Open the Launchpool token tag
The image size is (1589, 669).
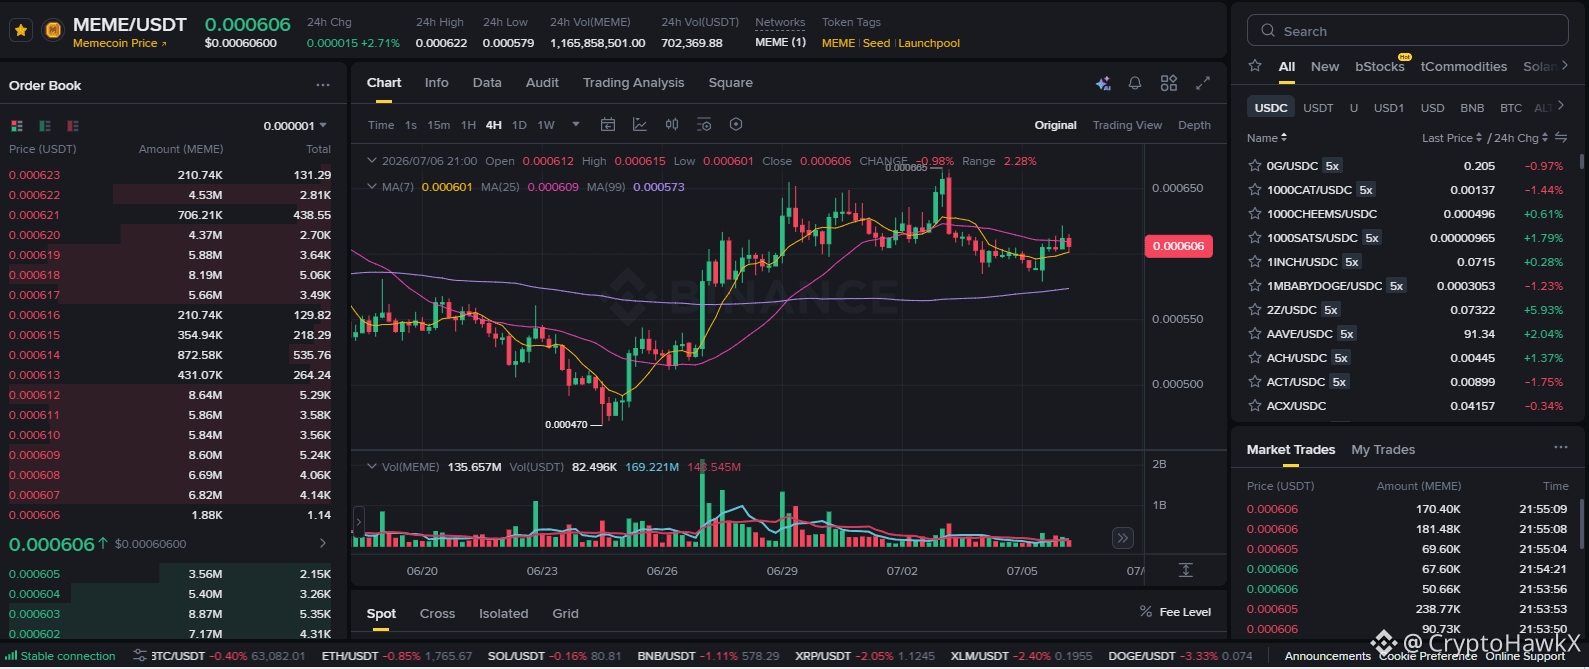[x=929, y=43]
